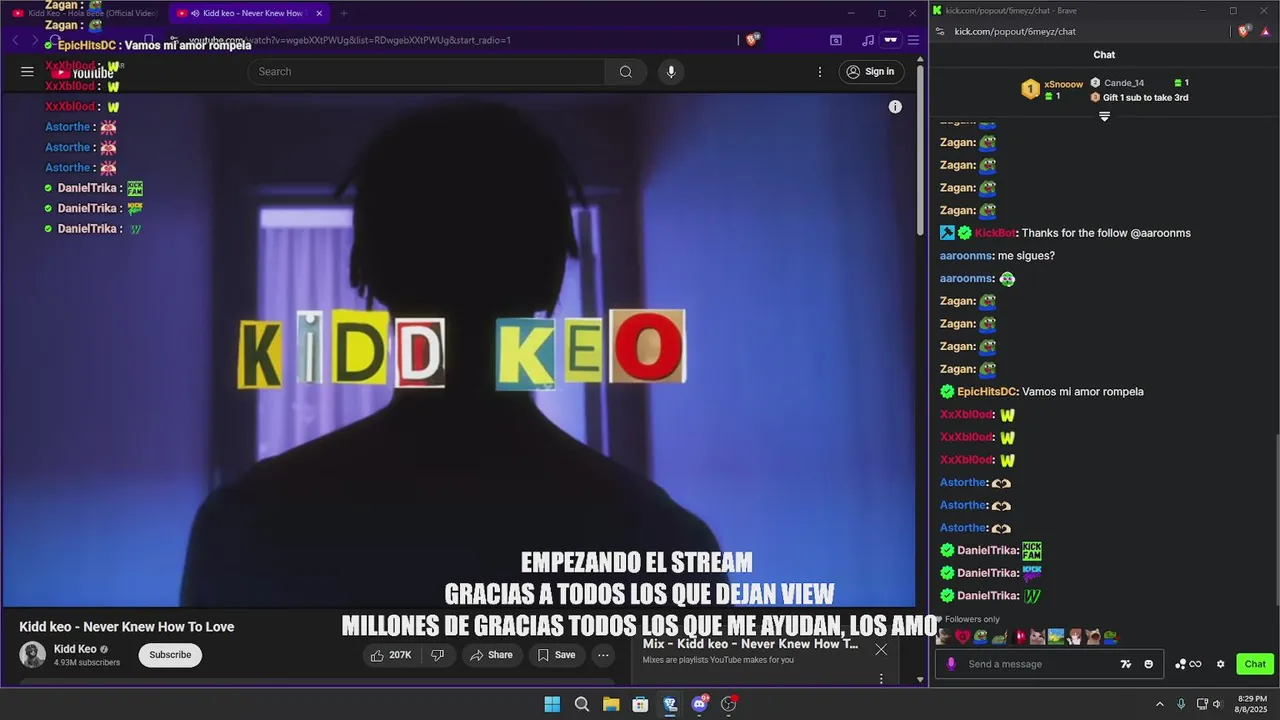1280x720 pixels.
Task: Start voice search with the microphone icon
Action: (x=671, y=71)
